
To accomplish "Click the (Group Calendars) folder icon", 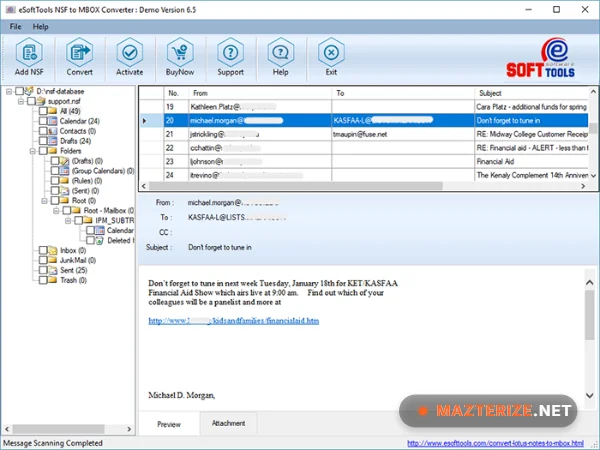I will coord(65,171).
